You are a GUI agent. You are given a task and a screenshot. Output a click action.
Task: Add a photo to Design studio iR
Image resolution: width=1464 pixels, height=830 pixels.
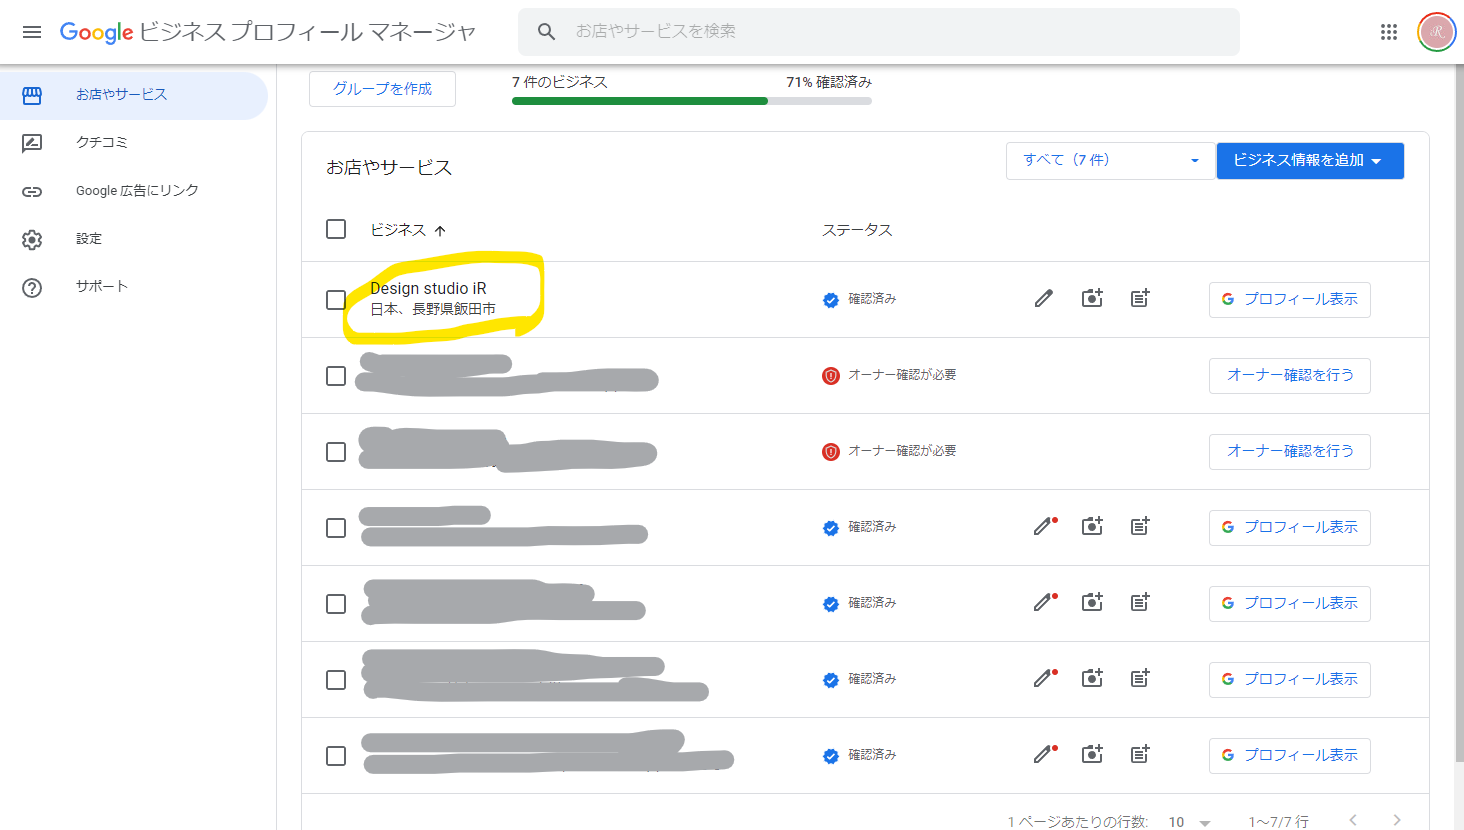point(1091,297)
